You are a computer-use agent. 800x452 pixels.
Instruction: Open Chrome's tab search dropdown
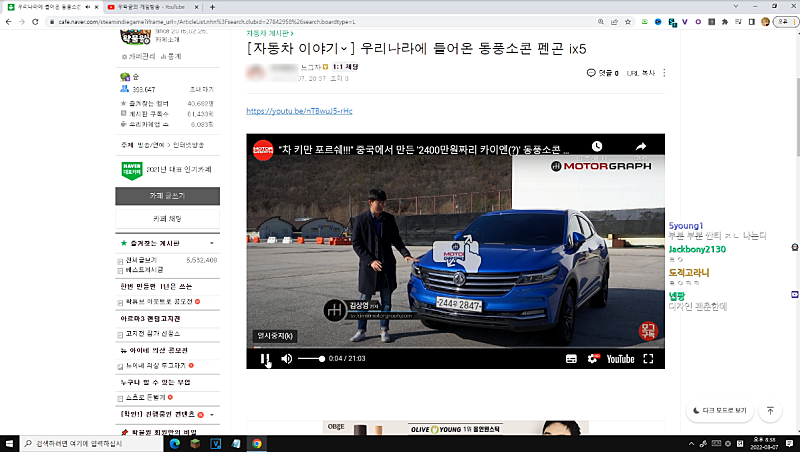(x=735, y=6)
